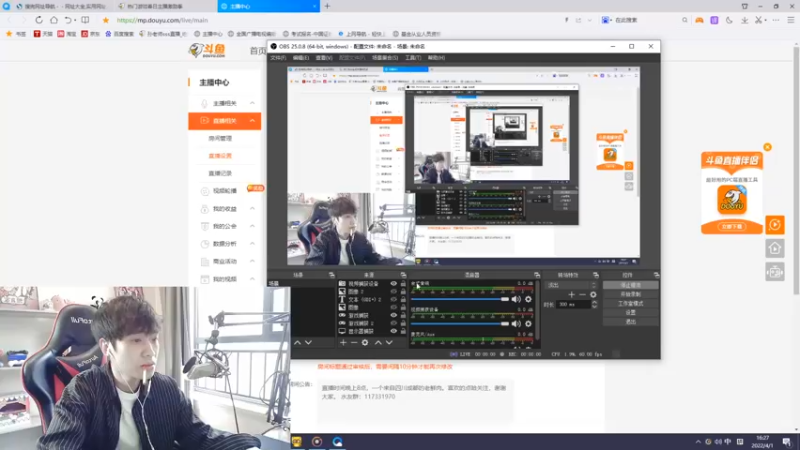
Task: Click the Douyu logo at the page top
Action: [207, 50]
